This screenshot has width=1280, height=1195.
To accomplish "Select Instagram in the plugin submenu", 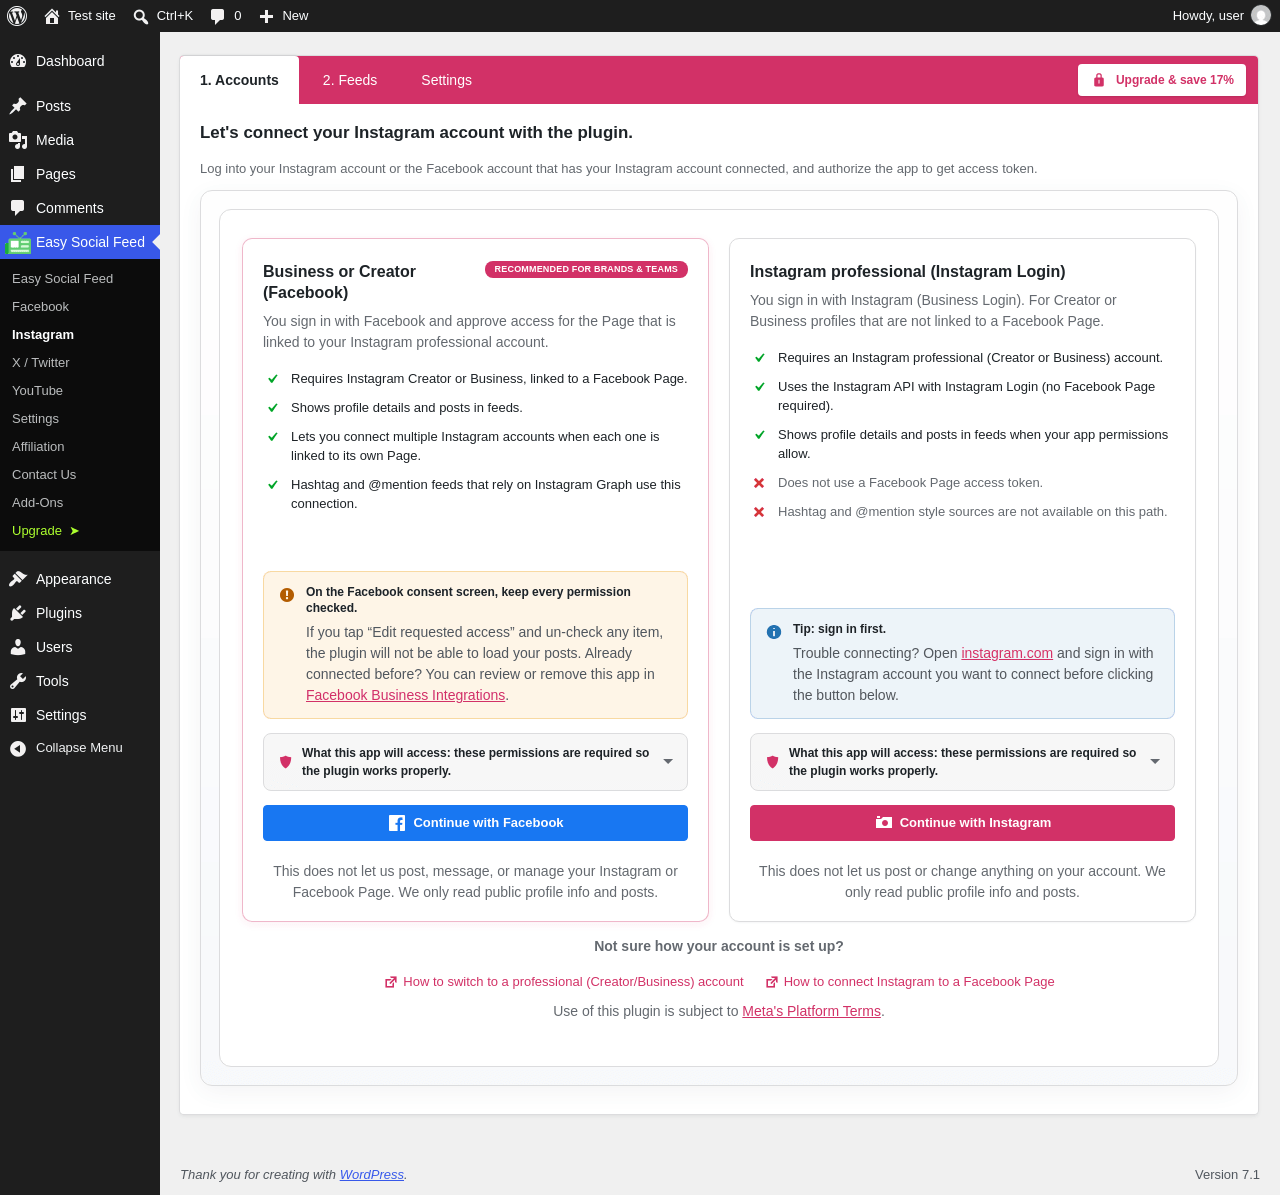I will (43, 335).
